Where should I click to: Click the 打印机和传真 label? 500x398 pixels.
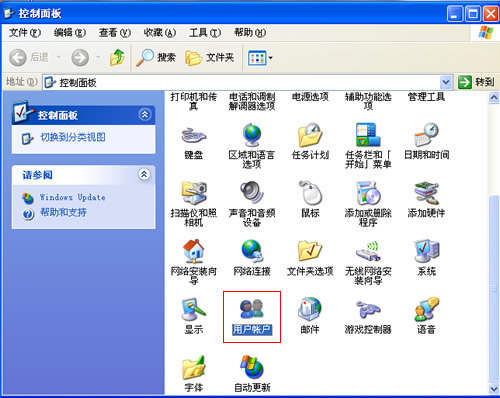(194, 101)
